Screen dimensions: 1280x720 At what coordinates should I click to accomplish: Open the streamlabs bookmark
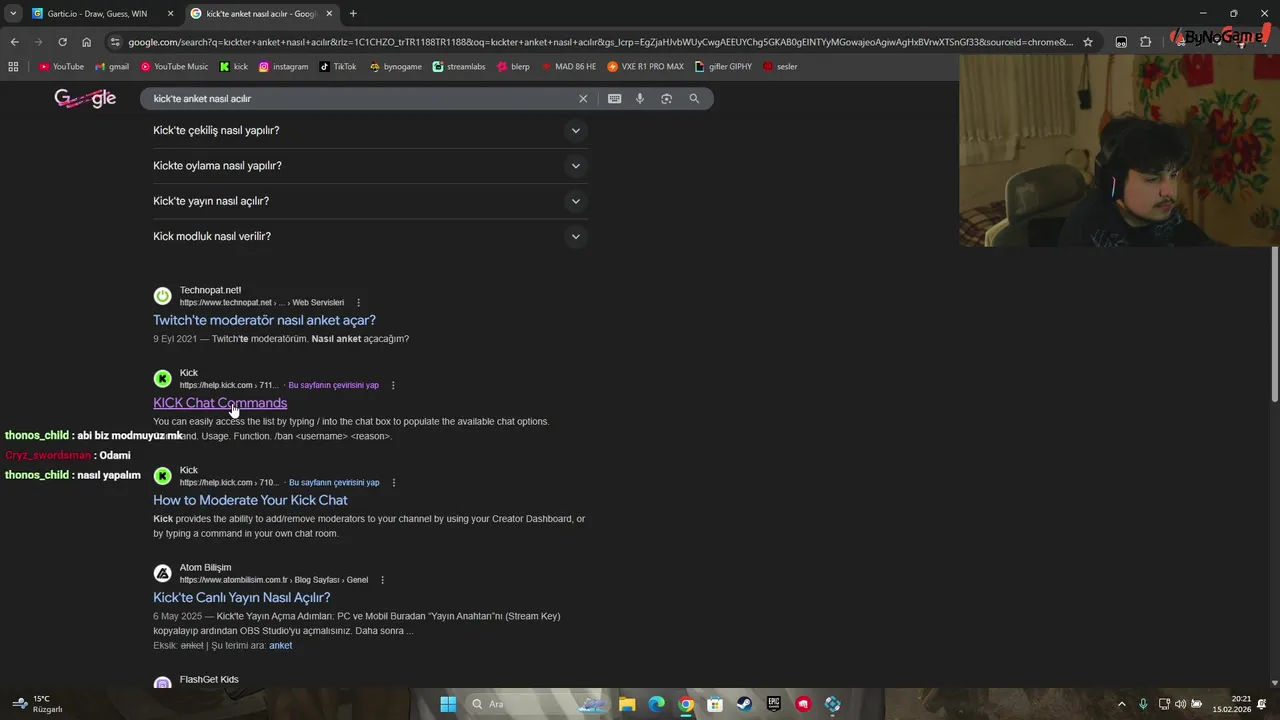coord(459,67)
